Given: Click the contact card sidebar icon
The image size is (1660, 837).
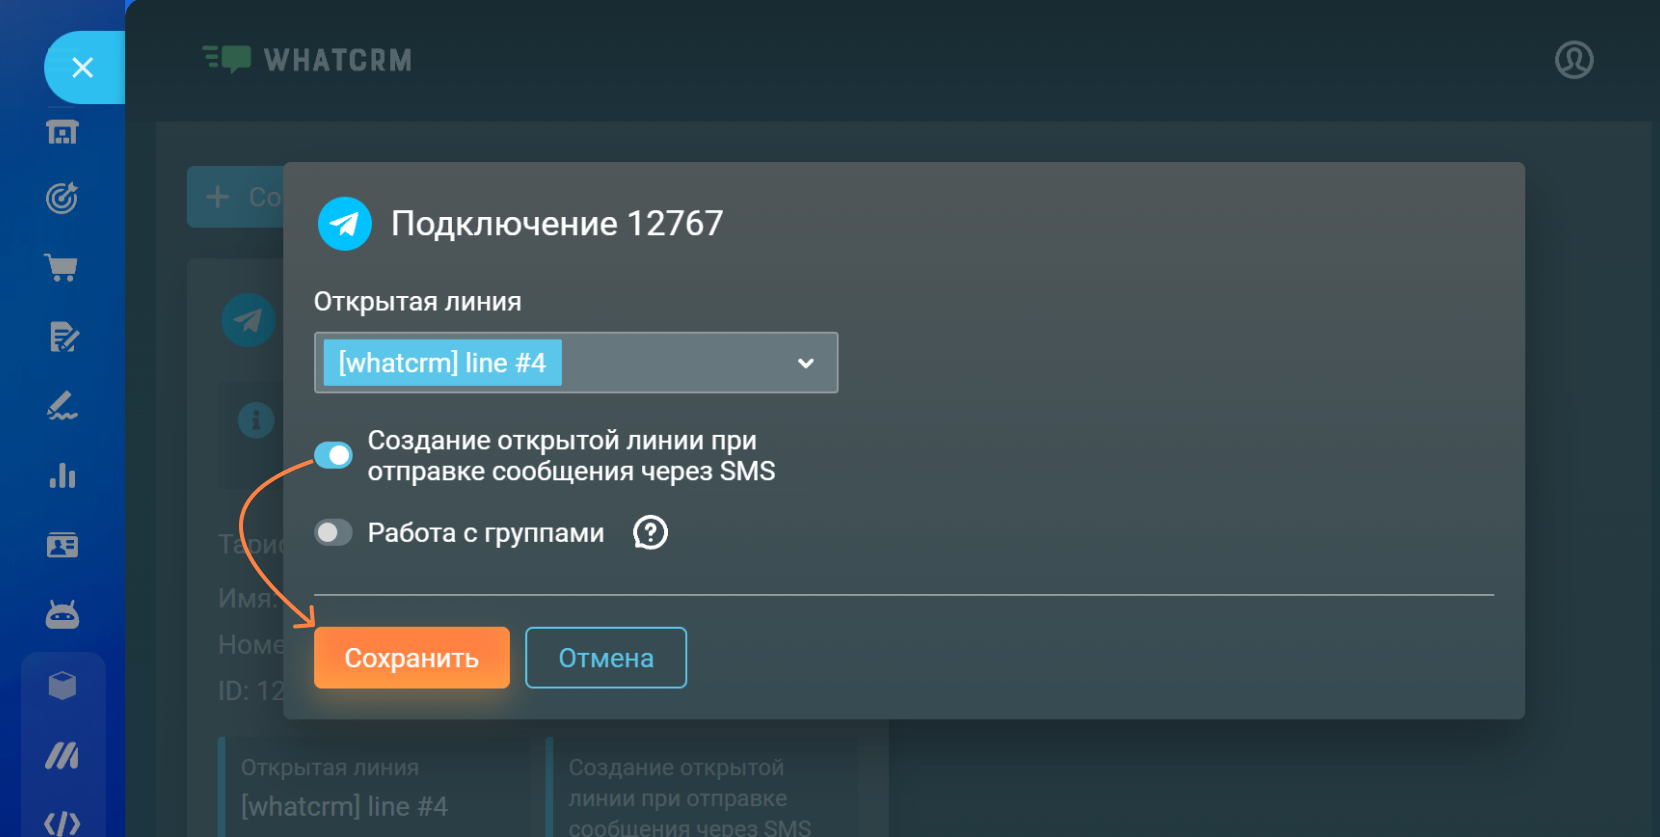Looking at the screenshot, I should pos(62,545).
